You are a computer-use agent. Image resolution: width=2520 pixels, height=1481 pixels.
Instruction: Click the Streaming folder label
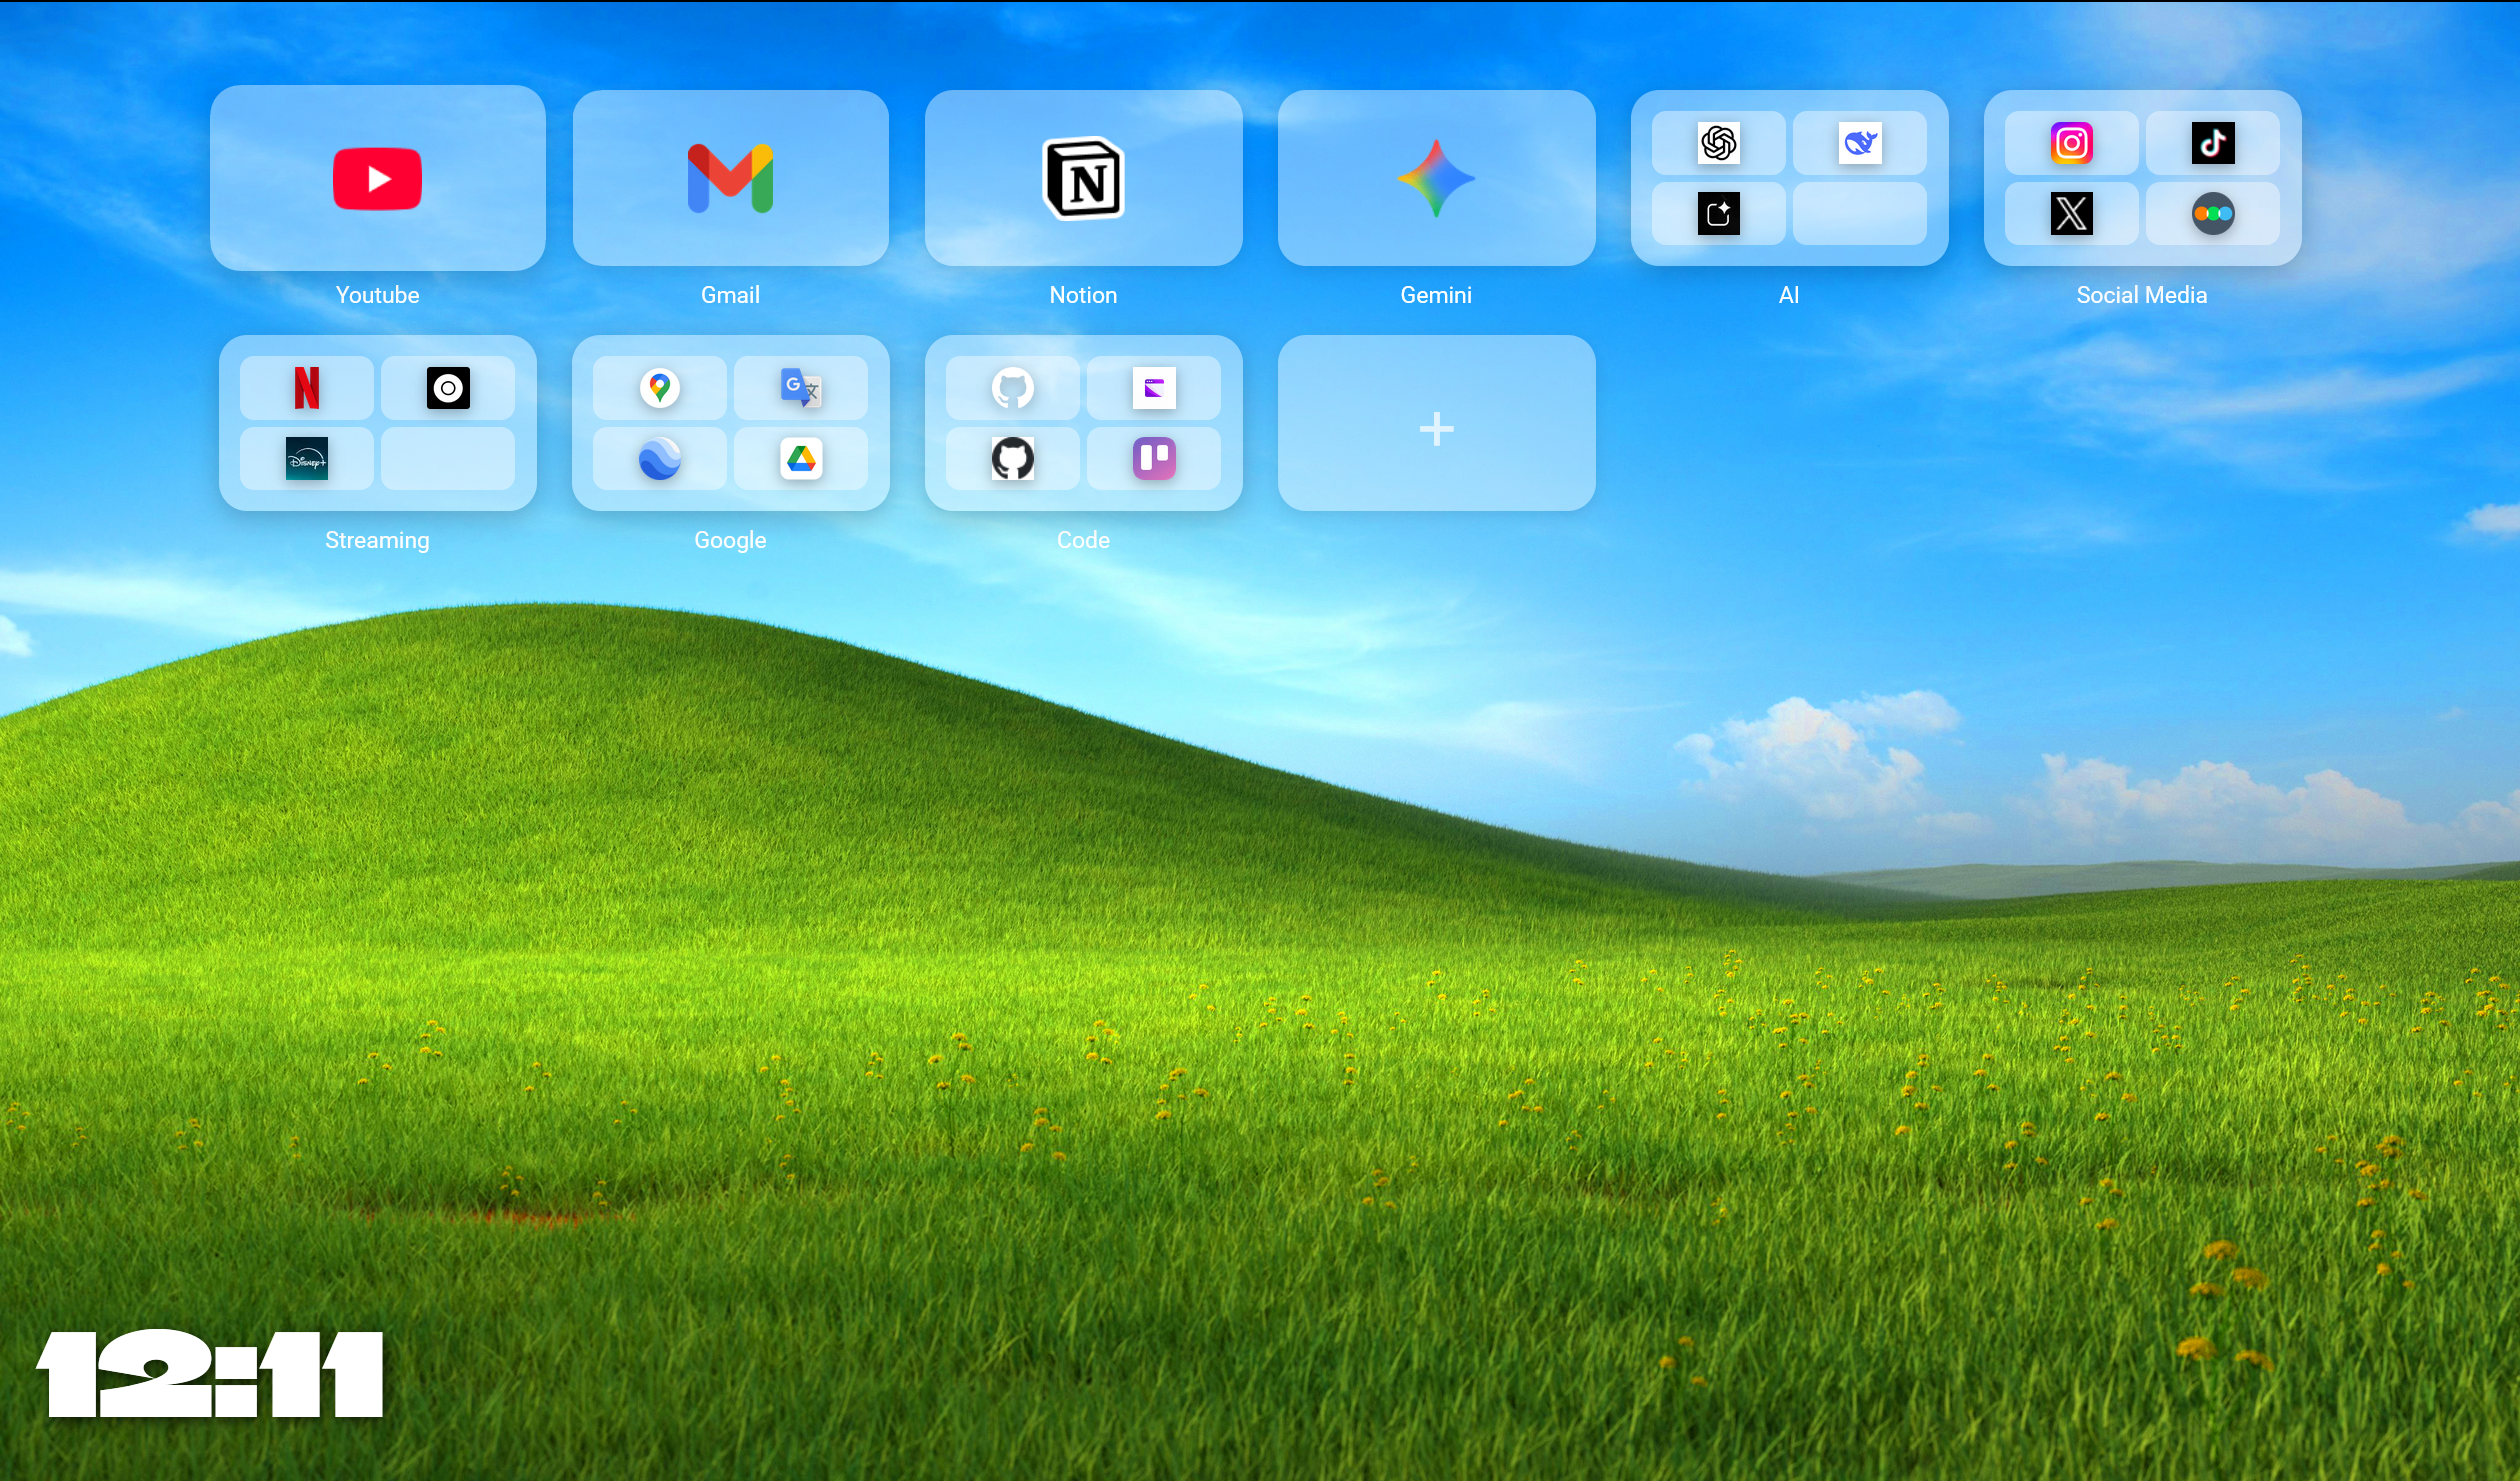coord(377,540)
